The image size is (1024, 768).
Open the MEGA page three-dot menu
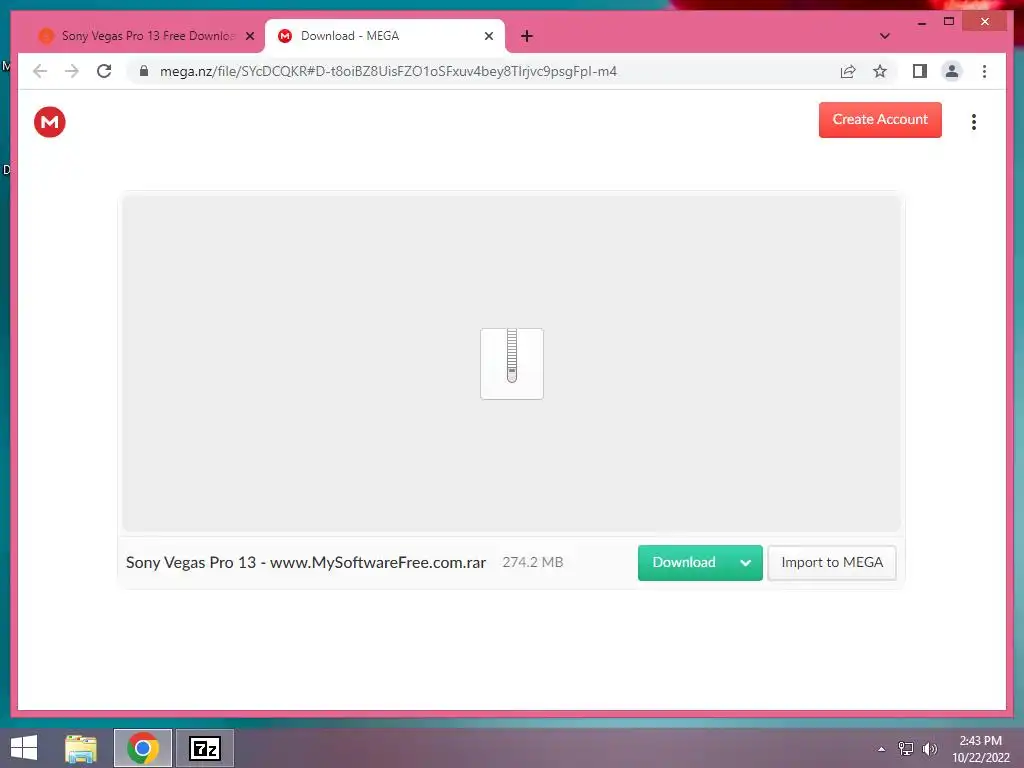[x=973, y=121]
